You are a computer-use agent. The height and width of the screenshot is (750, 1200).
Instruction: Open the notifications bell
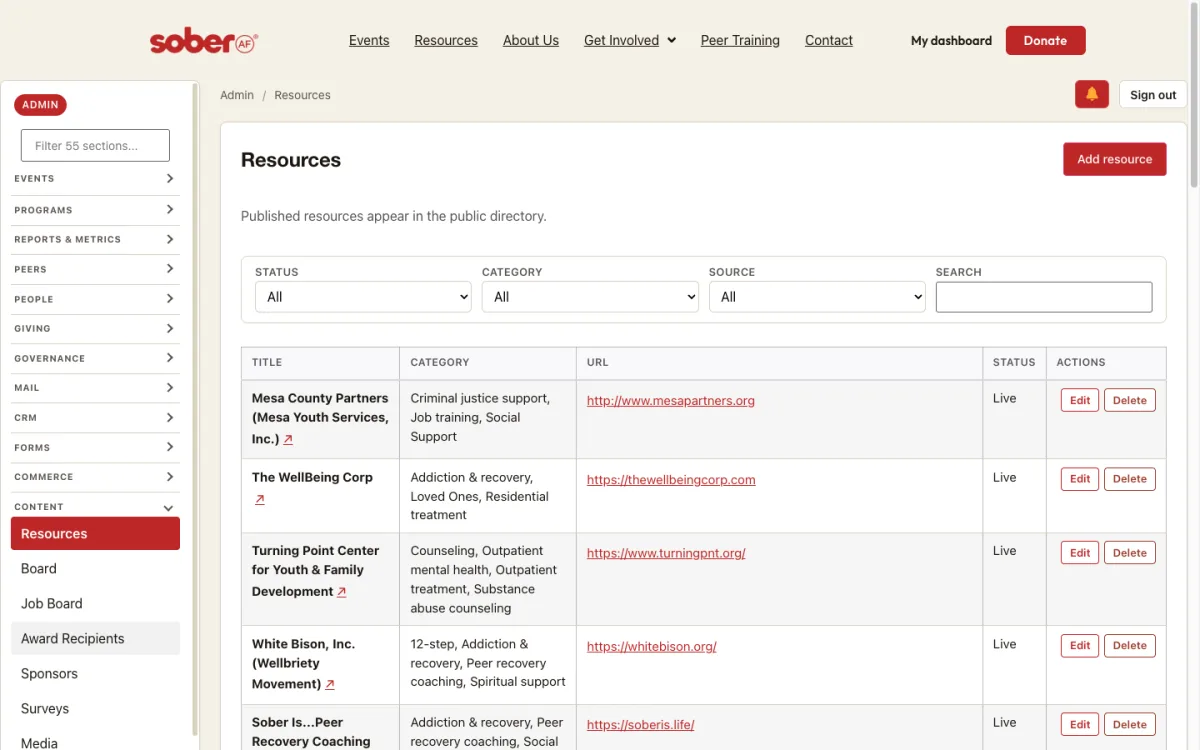[1092, 94]
